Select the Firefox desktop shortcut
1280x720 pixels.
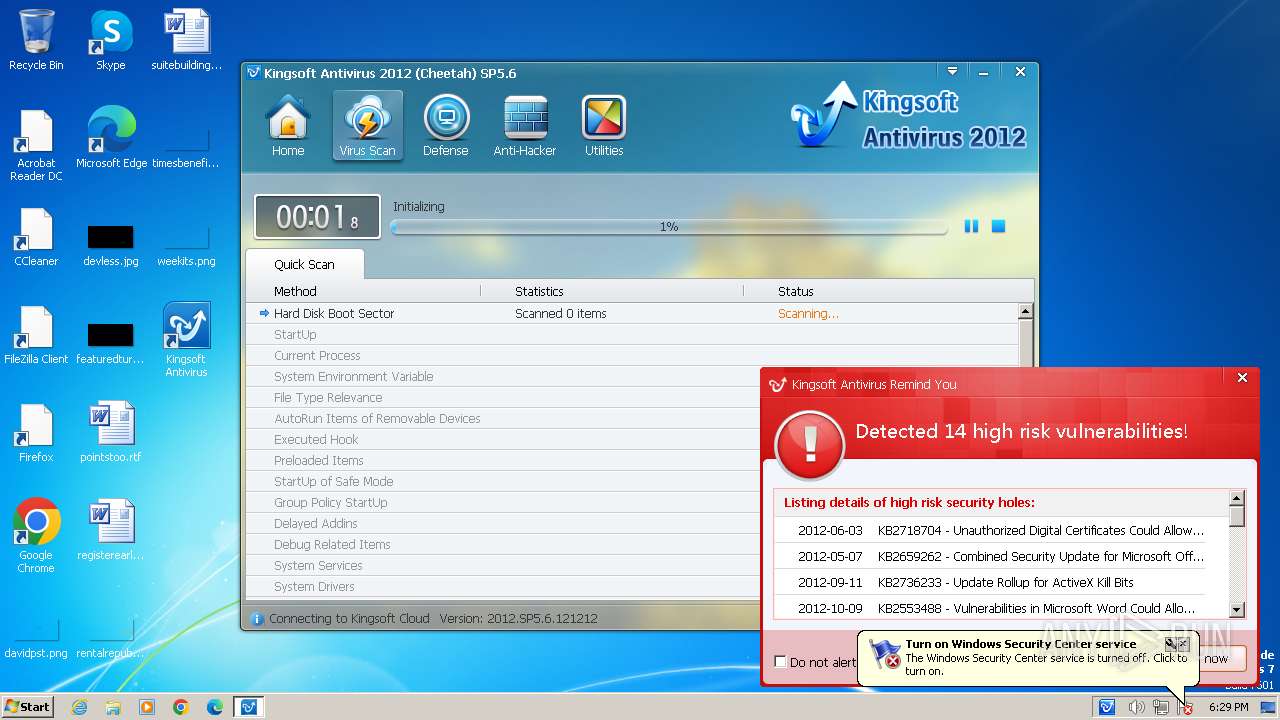[x=36, y=434]
